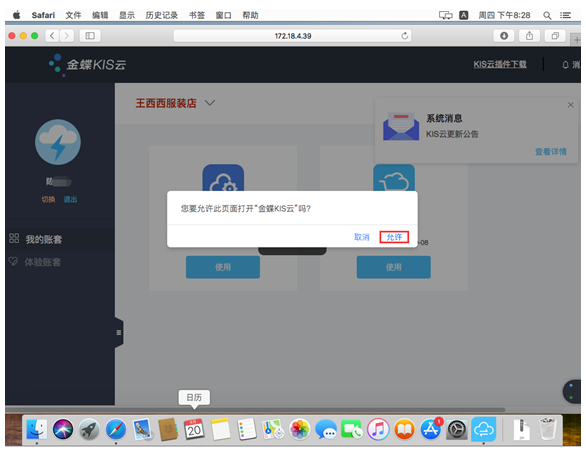The height and width of the screenshot is (450, 586).
Task: Open FaceTime from the Dock
Action: (352, 429)
